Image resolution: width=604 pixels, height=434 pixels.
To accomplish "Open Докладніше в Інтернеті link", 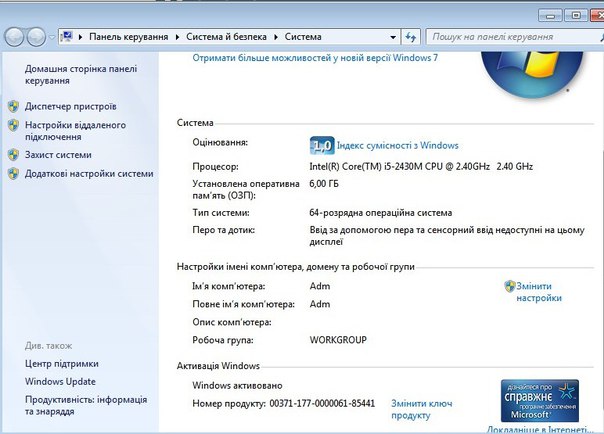I will tap(540, 429).
